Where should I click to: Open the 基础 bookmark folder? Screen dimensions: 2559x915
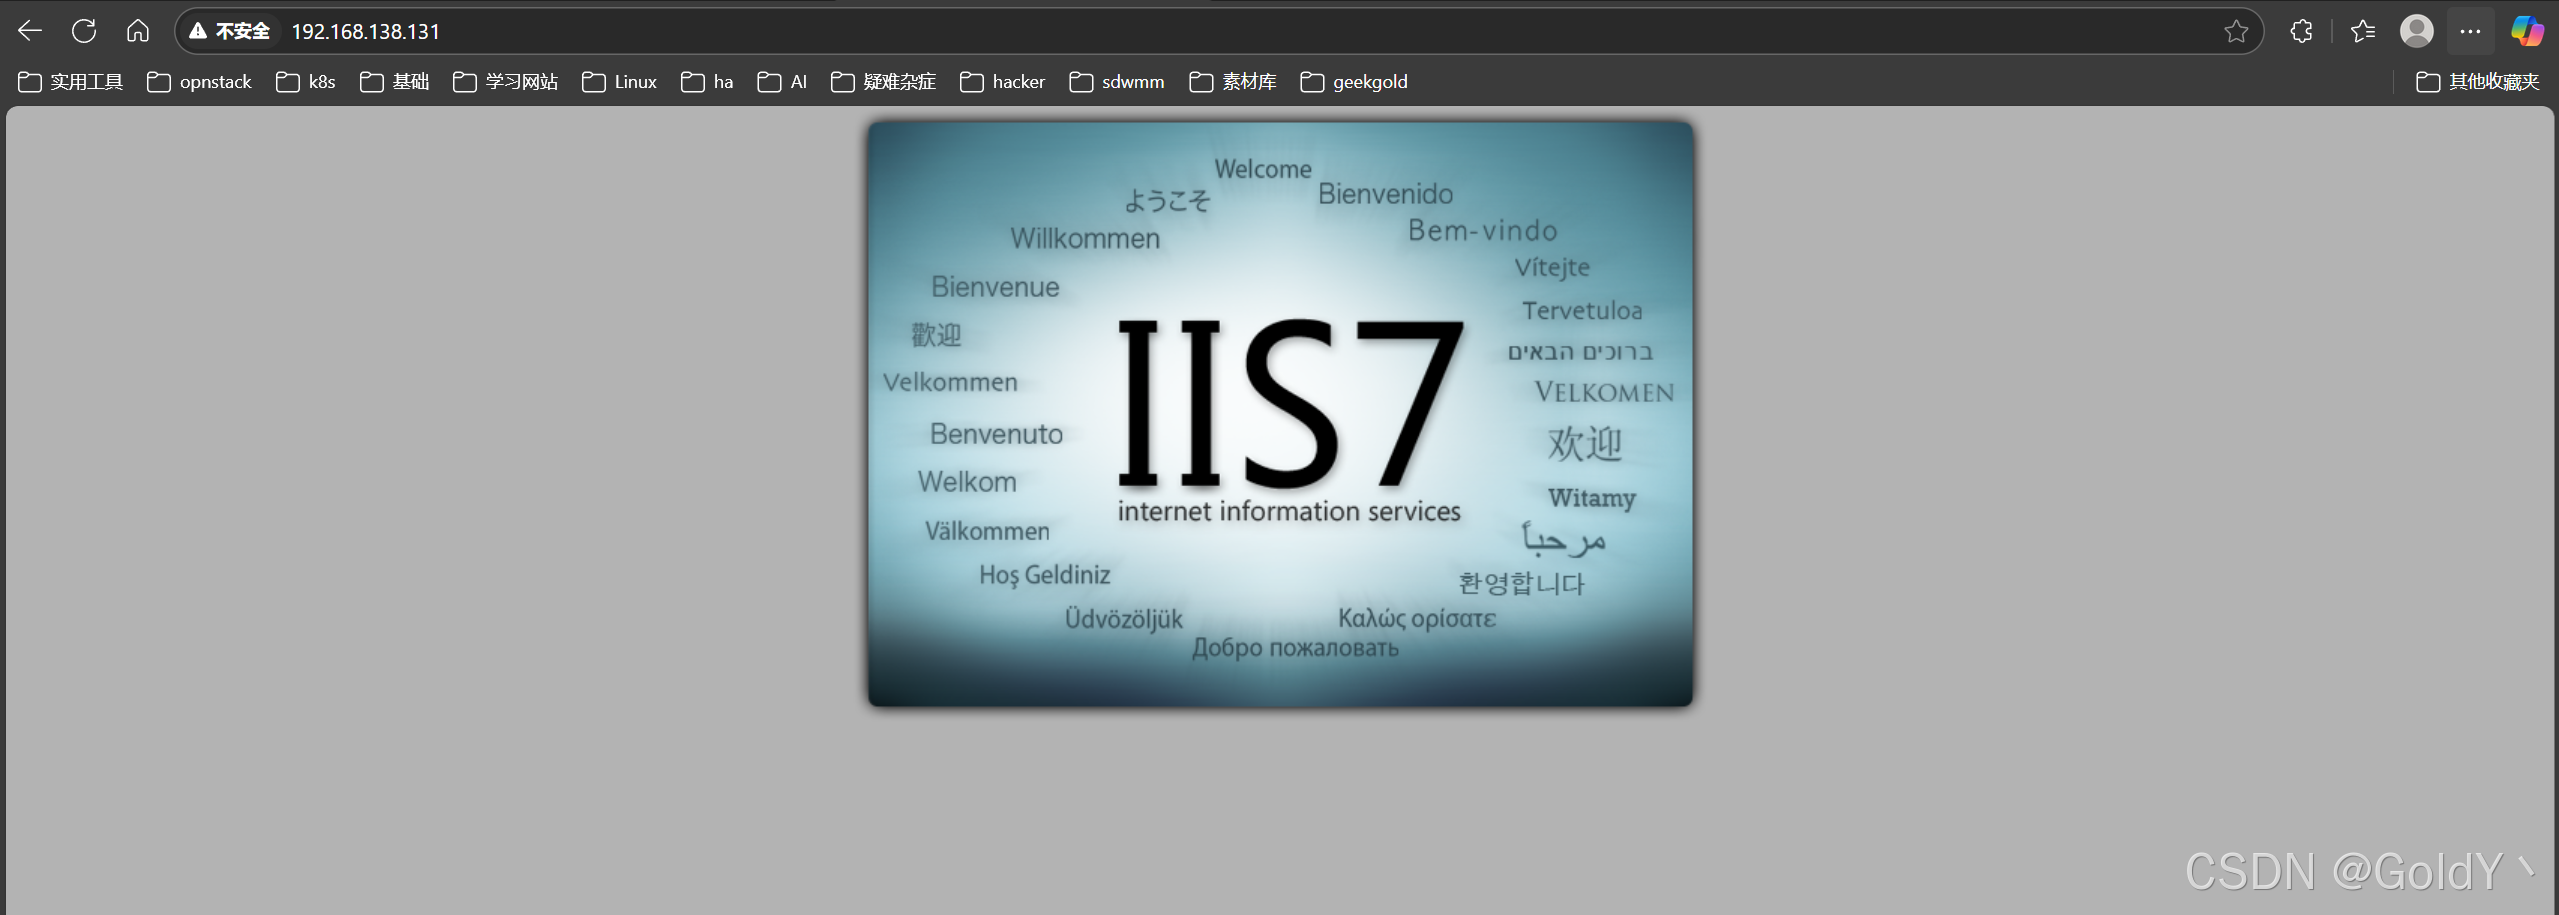click(x=395, y=82)
